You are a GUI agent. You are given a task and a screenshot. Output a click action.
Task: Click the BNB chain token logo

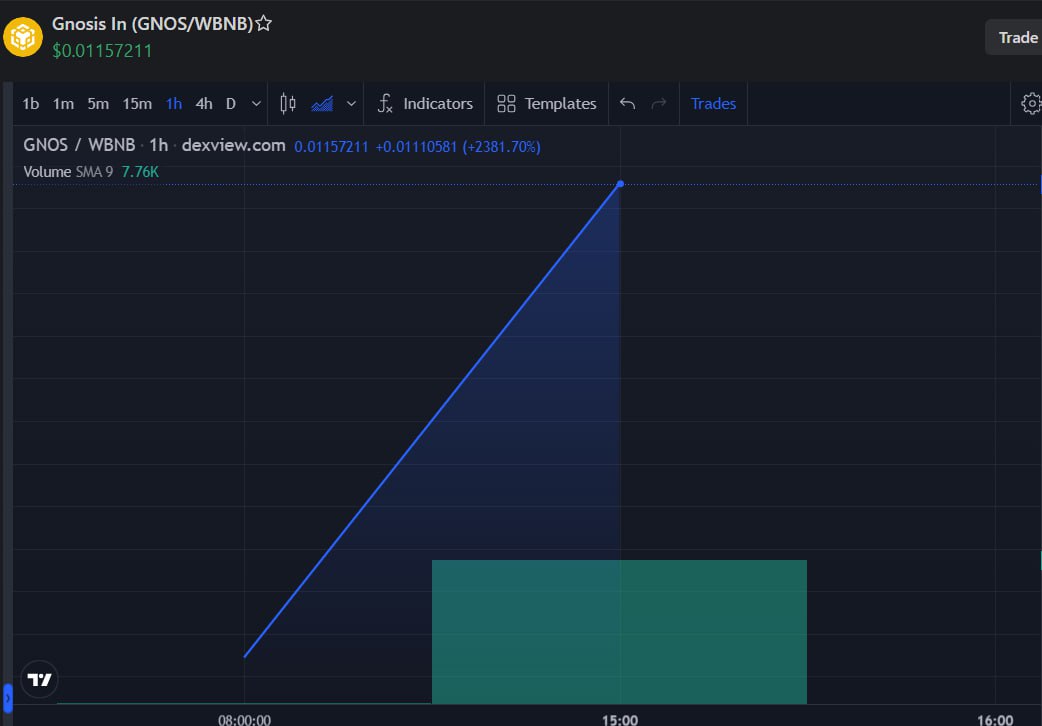(23, 37)
